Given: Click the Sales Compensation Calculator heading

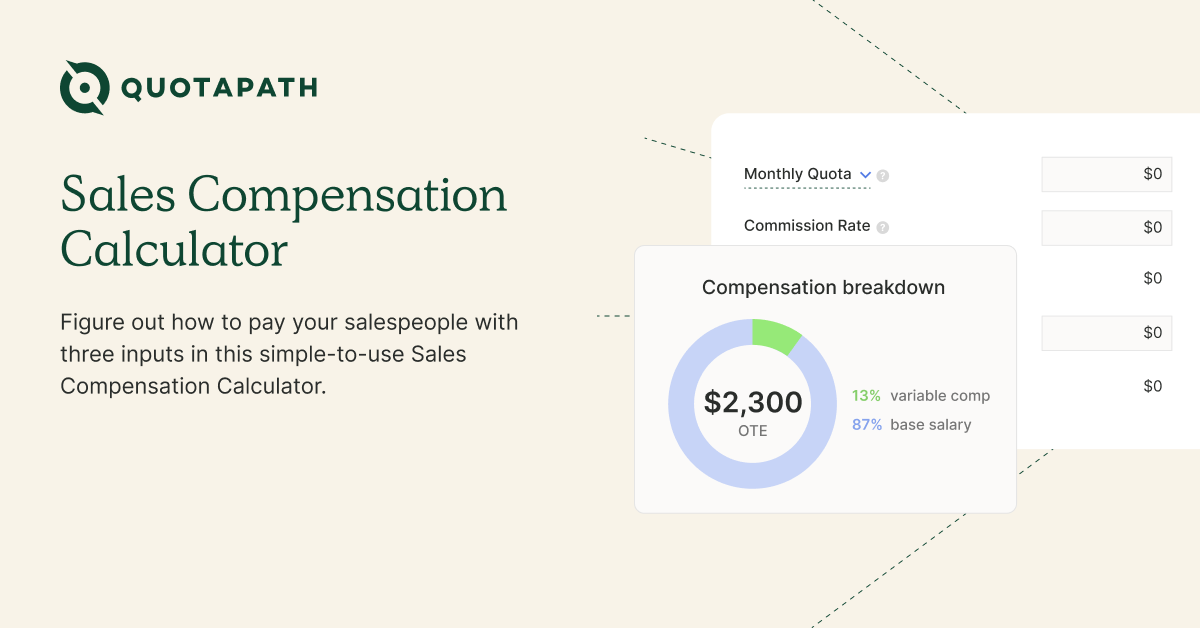Looking at the screenshot, I should 284,221.
